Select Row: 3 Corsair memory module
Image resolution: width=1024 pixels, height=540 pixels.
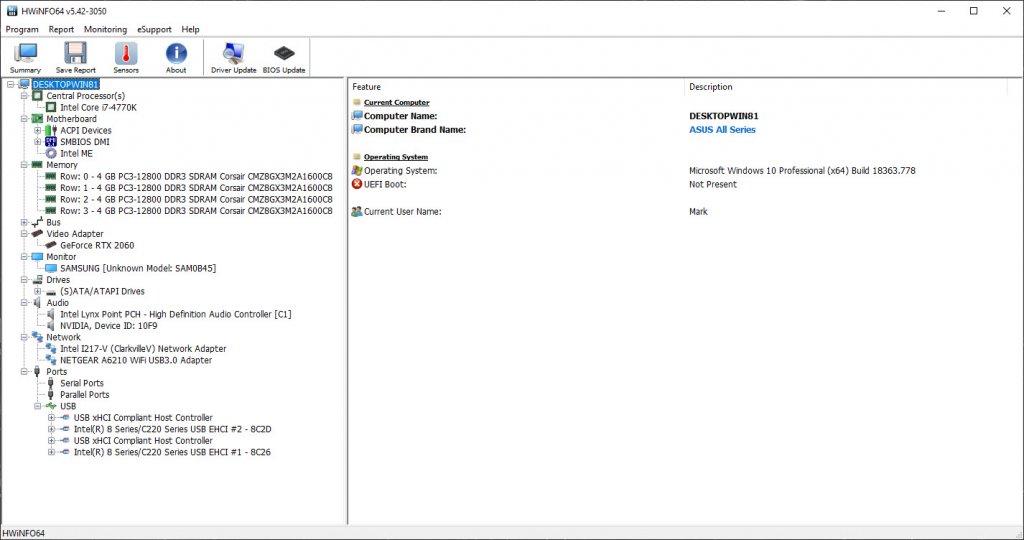coord(196,211)
